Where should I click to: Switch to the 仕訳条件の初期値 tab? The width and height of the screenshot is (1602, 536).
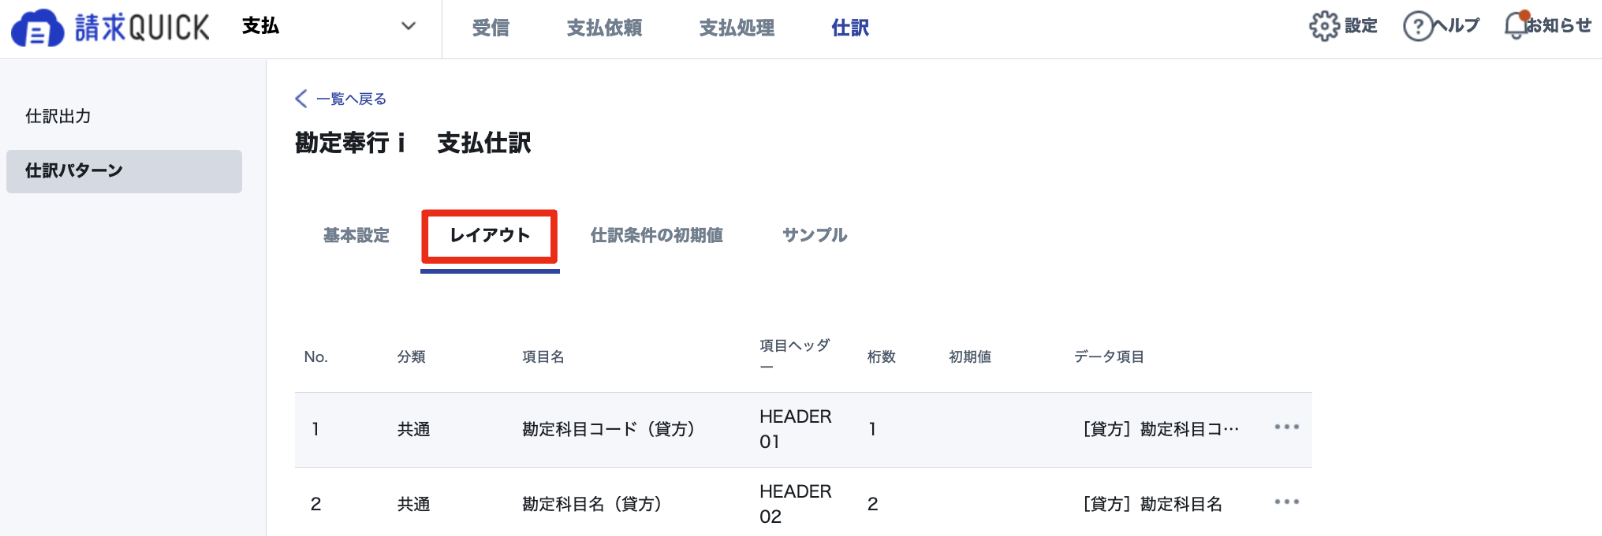click(656, 235)
